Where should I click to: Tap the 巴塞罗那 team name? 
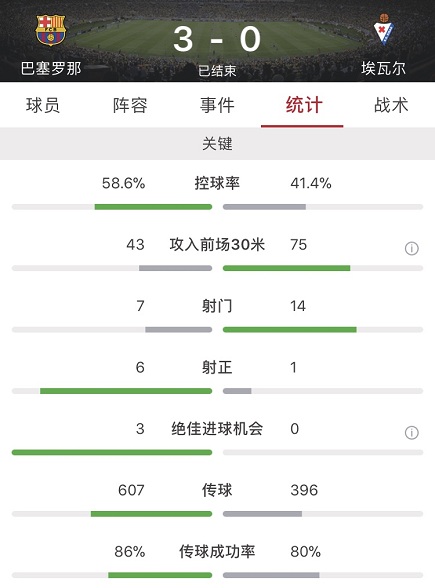point(51,69)
